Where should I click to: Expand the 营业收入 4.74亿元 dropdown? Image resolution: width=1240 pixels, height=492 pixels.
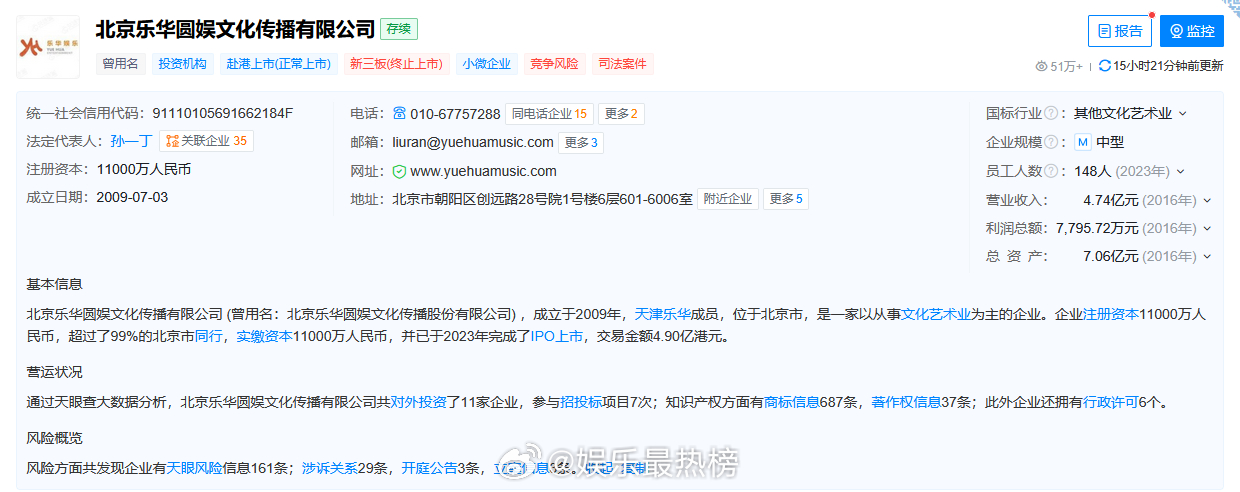1207,200
